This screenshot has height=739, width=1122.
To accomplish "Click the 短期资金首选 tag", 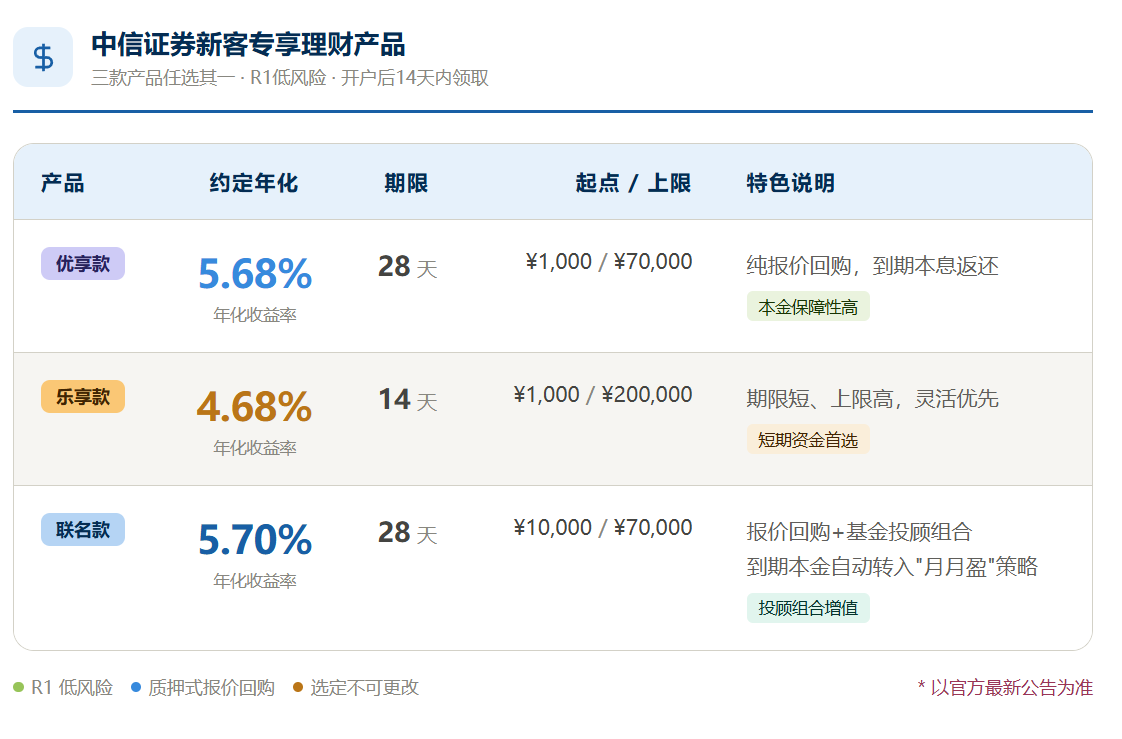I will coord(808,440).
